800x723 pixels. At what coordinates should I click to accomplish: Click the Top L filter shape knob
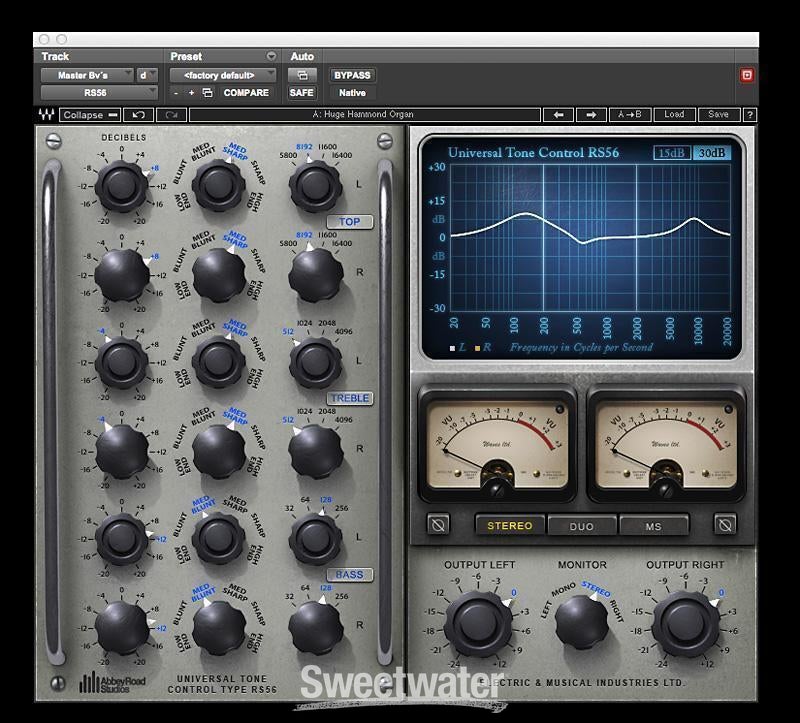pyautogui.click(x=218, y=185)
